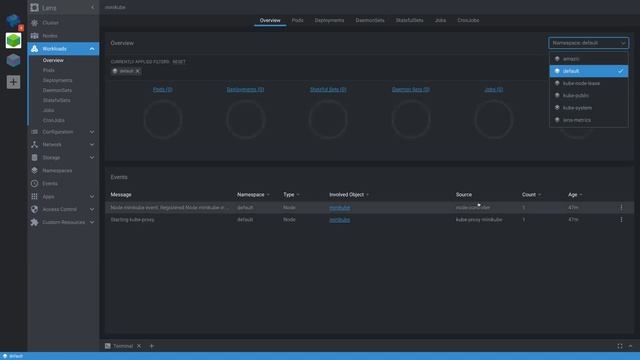The height and width of the screenshot is (360, 640).
Task: Sort events by Count column
Action: (531, 195)
